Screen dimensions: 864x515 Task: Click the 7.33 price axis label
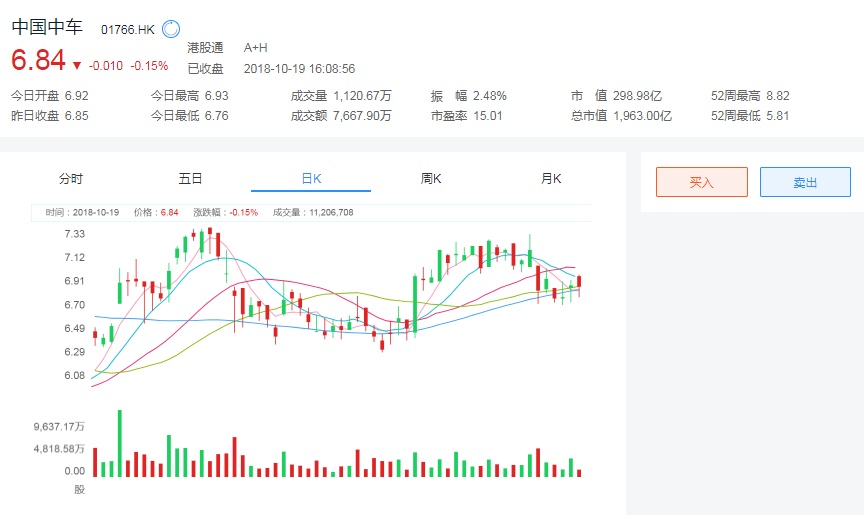click(x=74, y=233)
